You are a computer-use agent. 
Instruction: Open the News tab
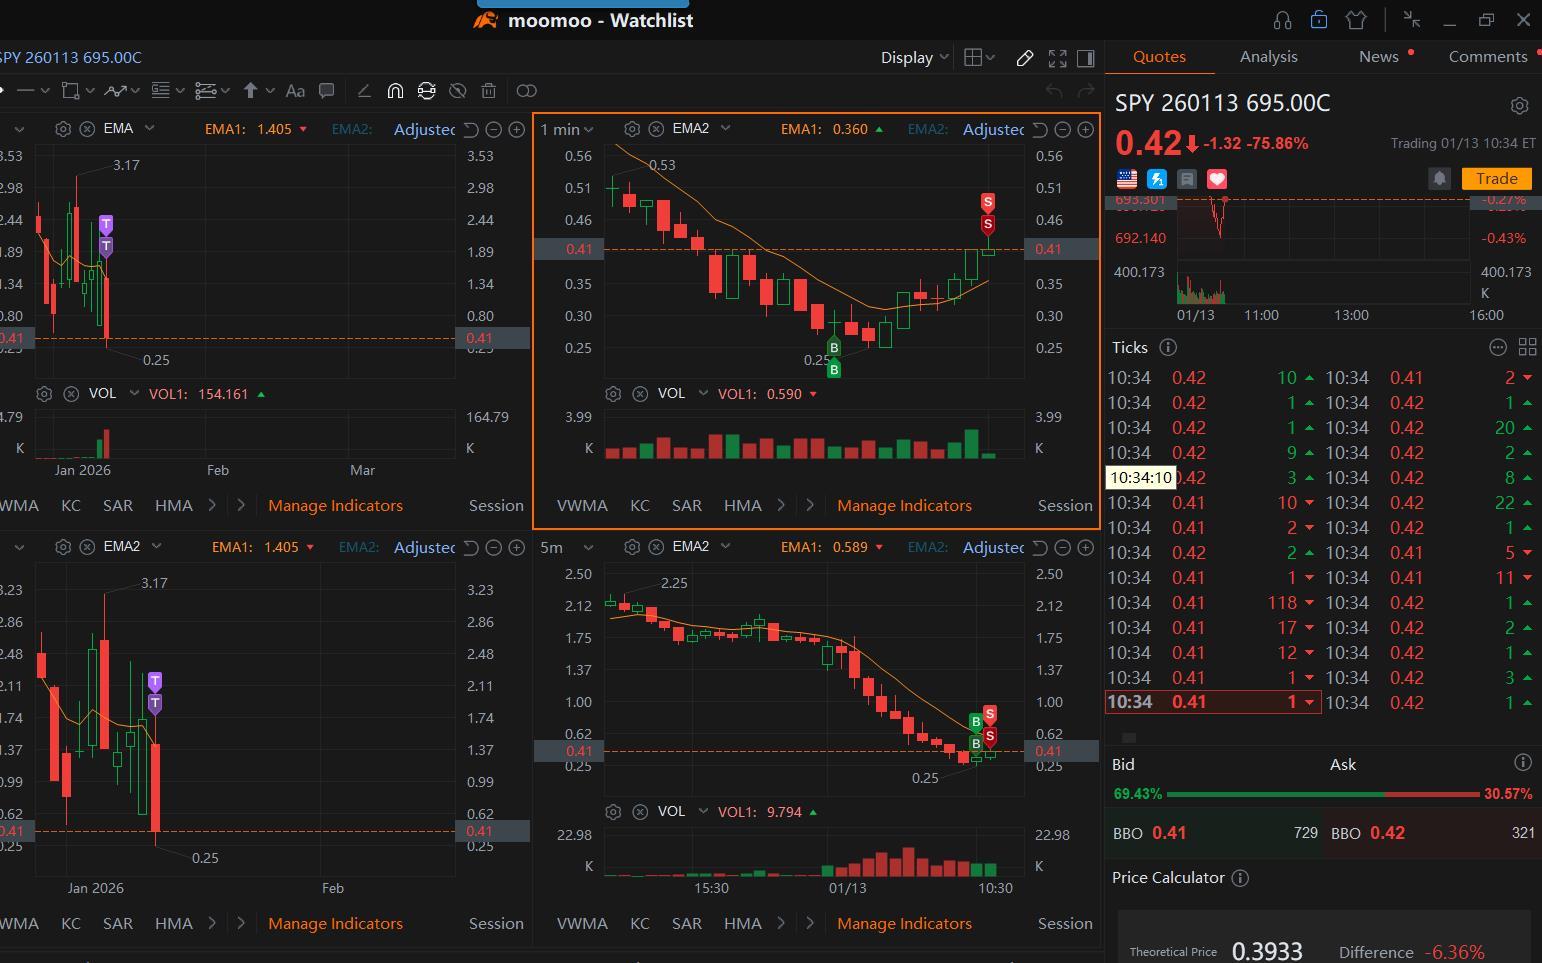pos(1379,57)
